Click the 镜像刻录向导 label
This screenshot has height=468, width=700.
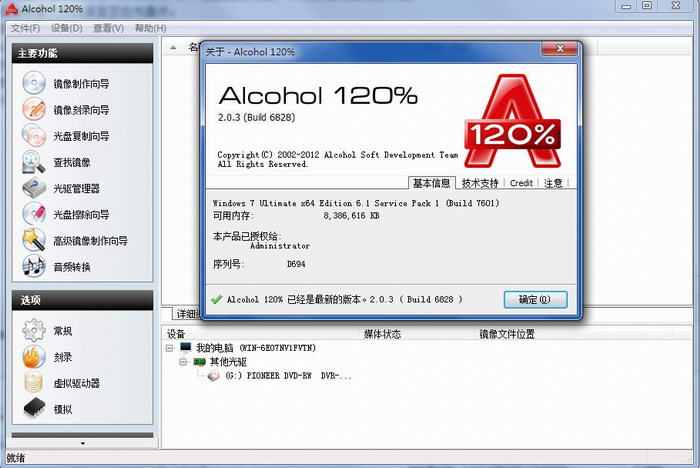pos(82,110)
